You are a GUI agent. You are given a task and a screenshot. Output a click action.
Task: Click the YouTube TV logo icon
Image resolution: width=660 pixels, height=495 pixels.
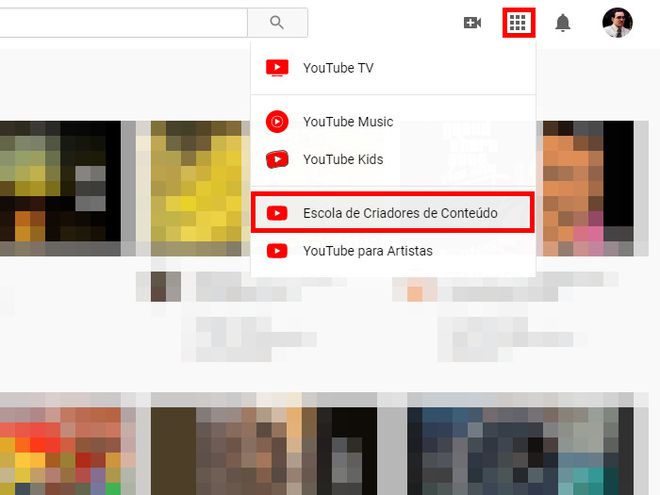(x=277, y=68)
